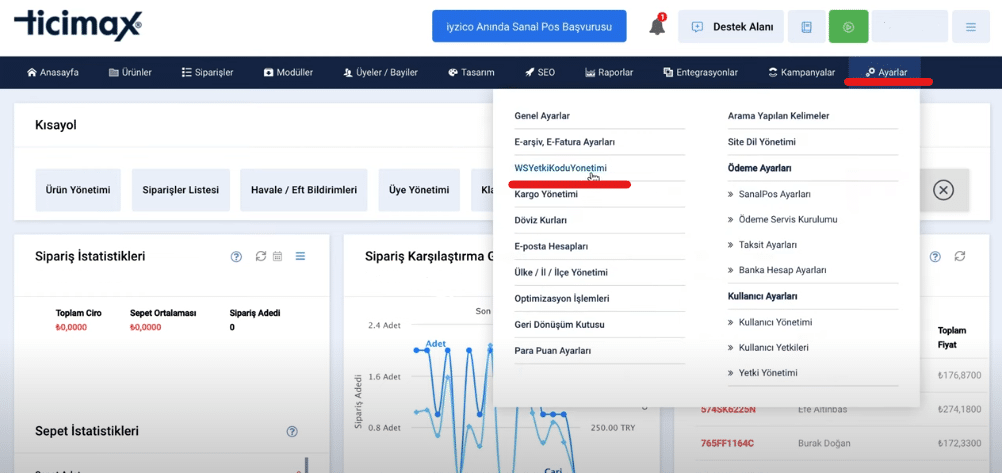Close the Kısayol panel with the X icon
Screen dimensions: 1002x473
coord(943,190)
